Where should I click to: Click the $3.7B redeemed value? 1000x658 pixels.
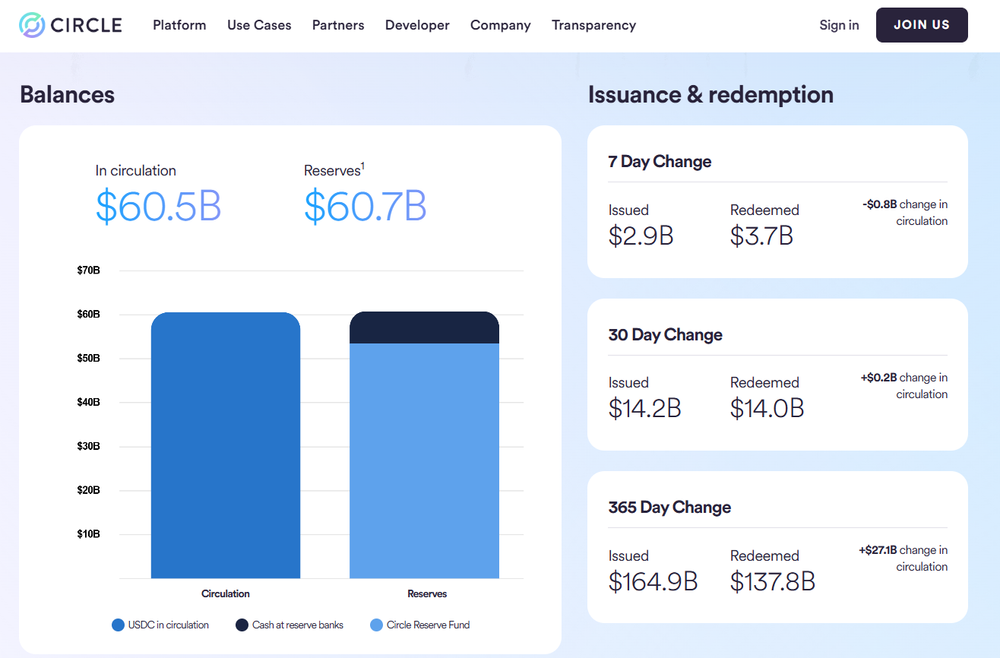pyautogui.click(x=761, y=236)
